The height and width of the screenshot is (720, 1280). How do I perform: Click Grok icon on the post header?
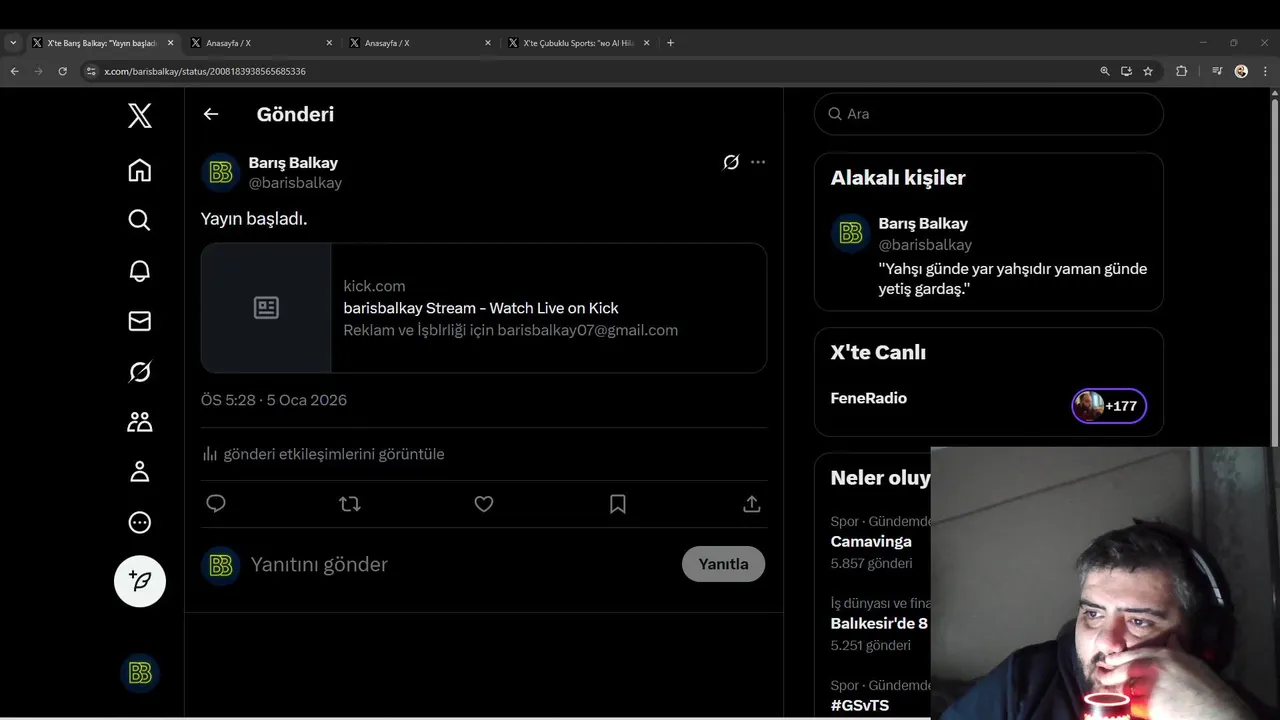pos(731,162)
